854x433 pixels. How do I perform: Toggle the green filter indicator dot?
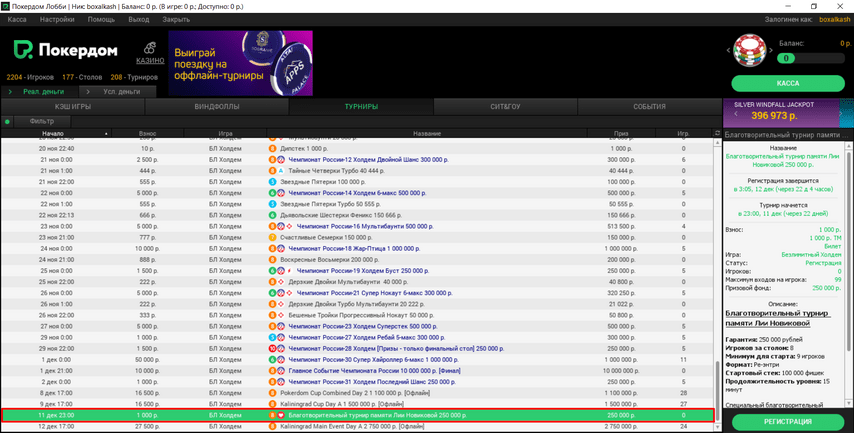pos(7,121)
